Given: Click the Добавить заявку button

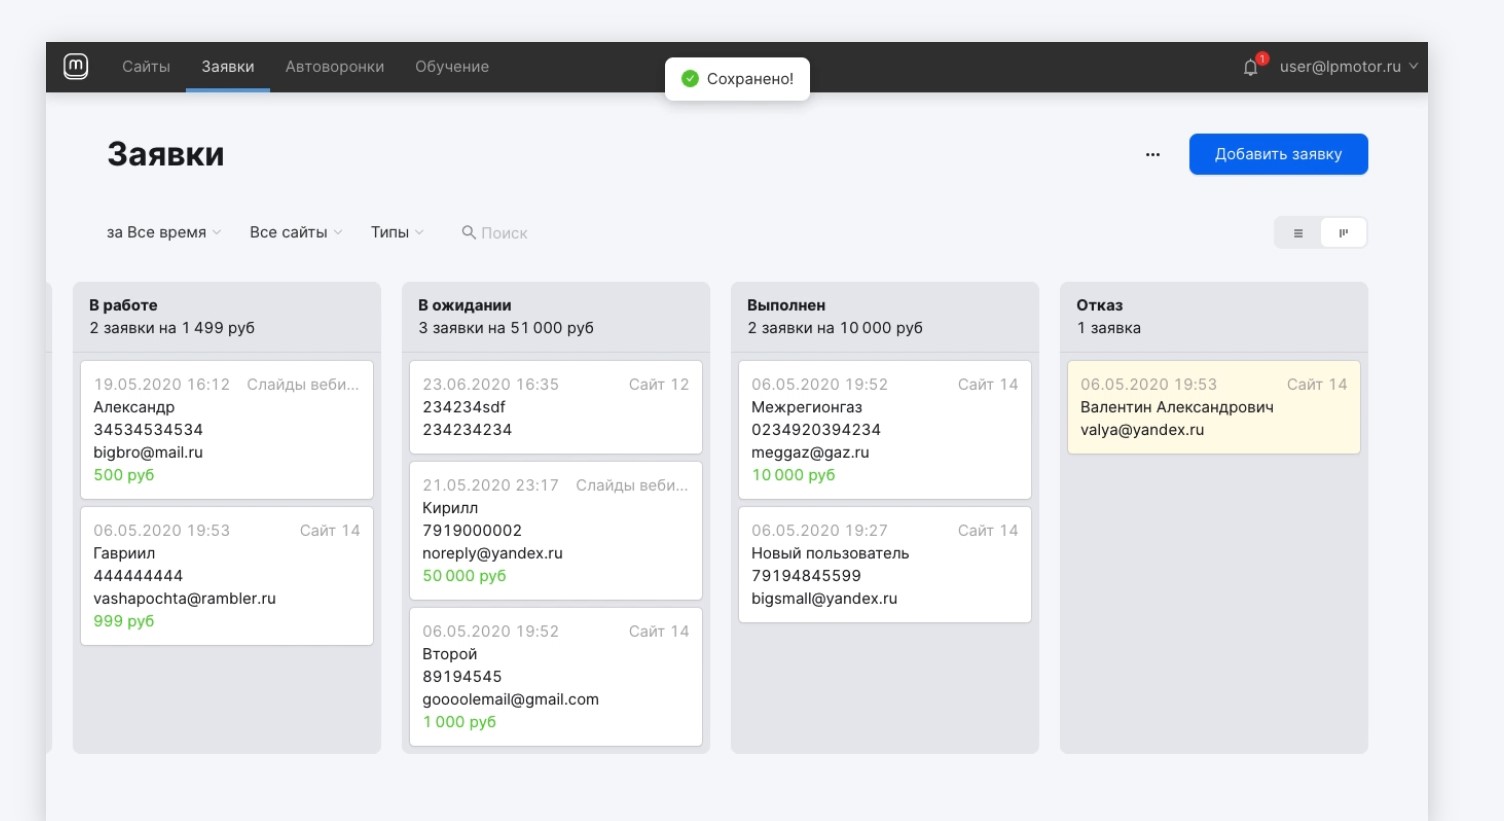Looking at the screenshot, I should pos(1277,154).
